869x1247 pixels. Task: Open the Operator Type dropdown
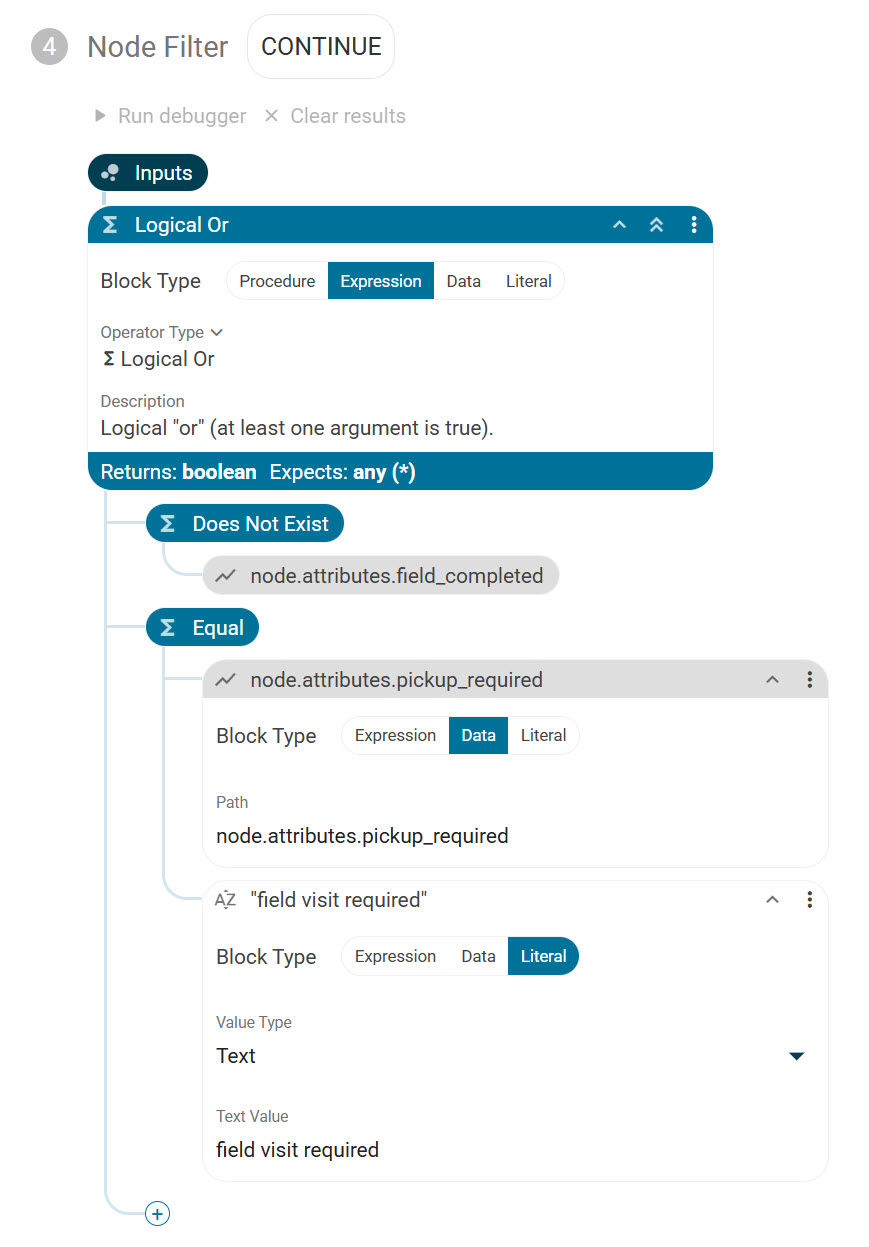click(162, 332)
